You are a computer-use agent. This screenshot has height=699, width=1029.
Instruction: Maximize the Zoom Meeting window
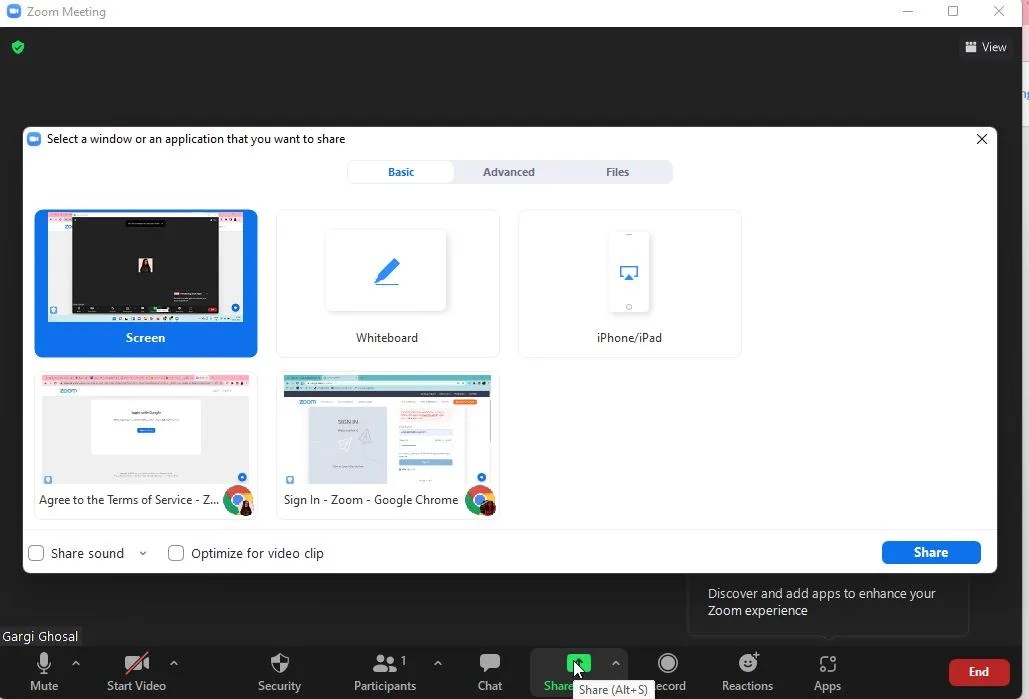953,11
